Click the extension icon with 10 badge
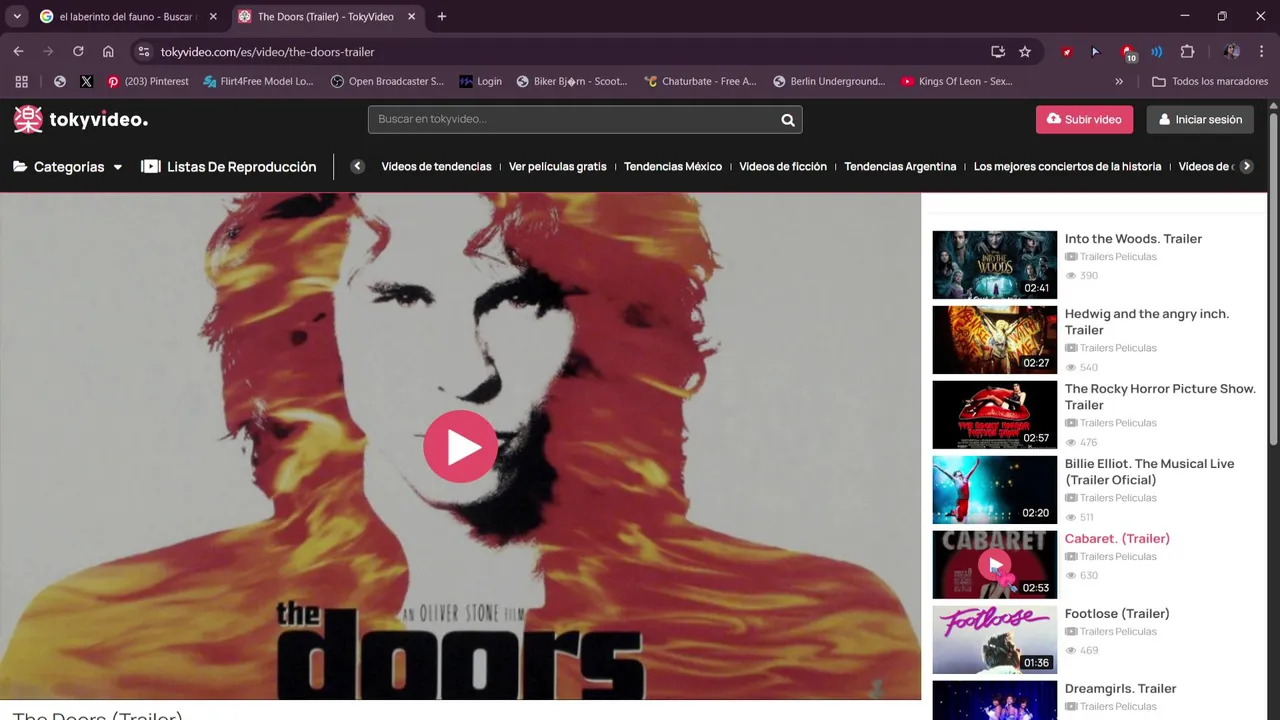 pyautogui.click(x=1128, y=52)
